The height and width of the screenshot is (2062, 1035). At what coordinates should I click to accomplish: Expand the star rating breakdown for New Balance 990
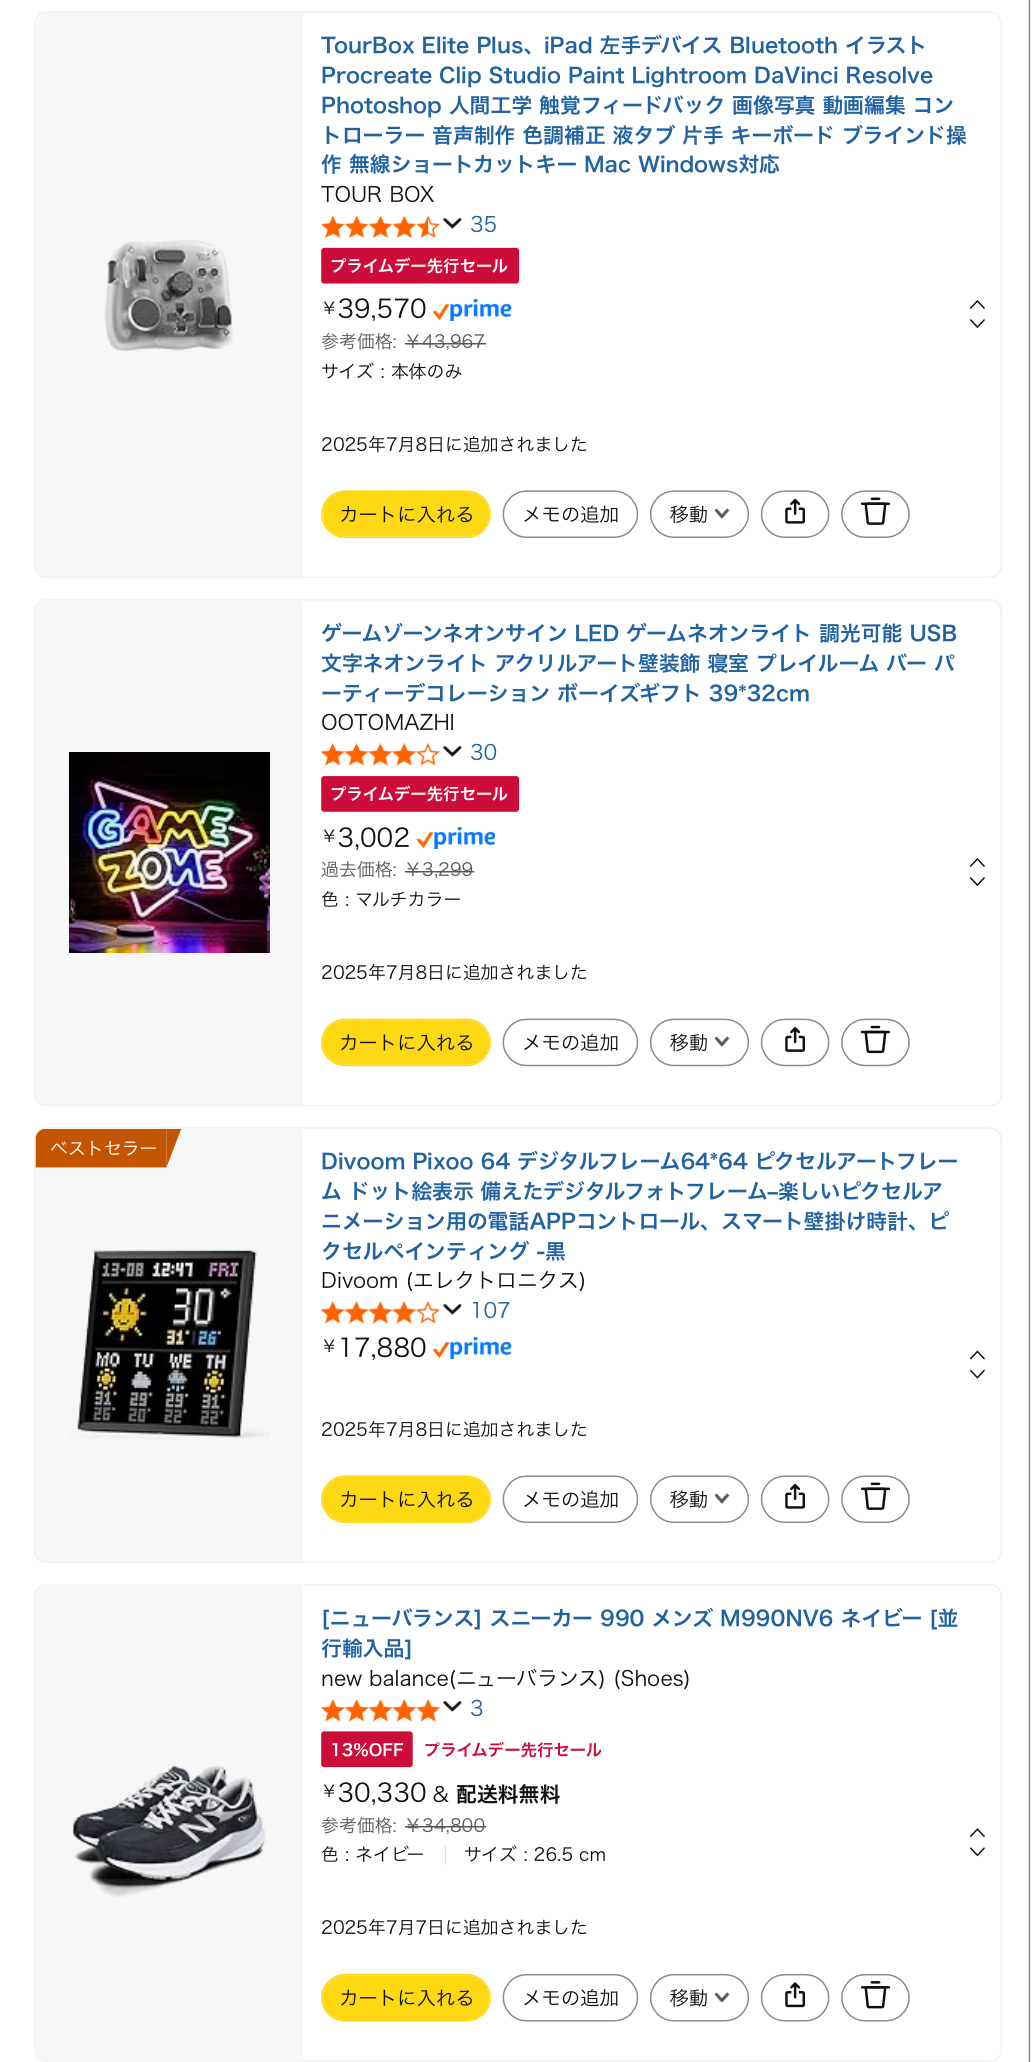tap(452, 1707)
